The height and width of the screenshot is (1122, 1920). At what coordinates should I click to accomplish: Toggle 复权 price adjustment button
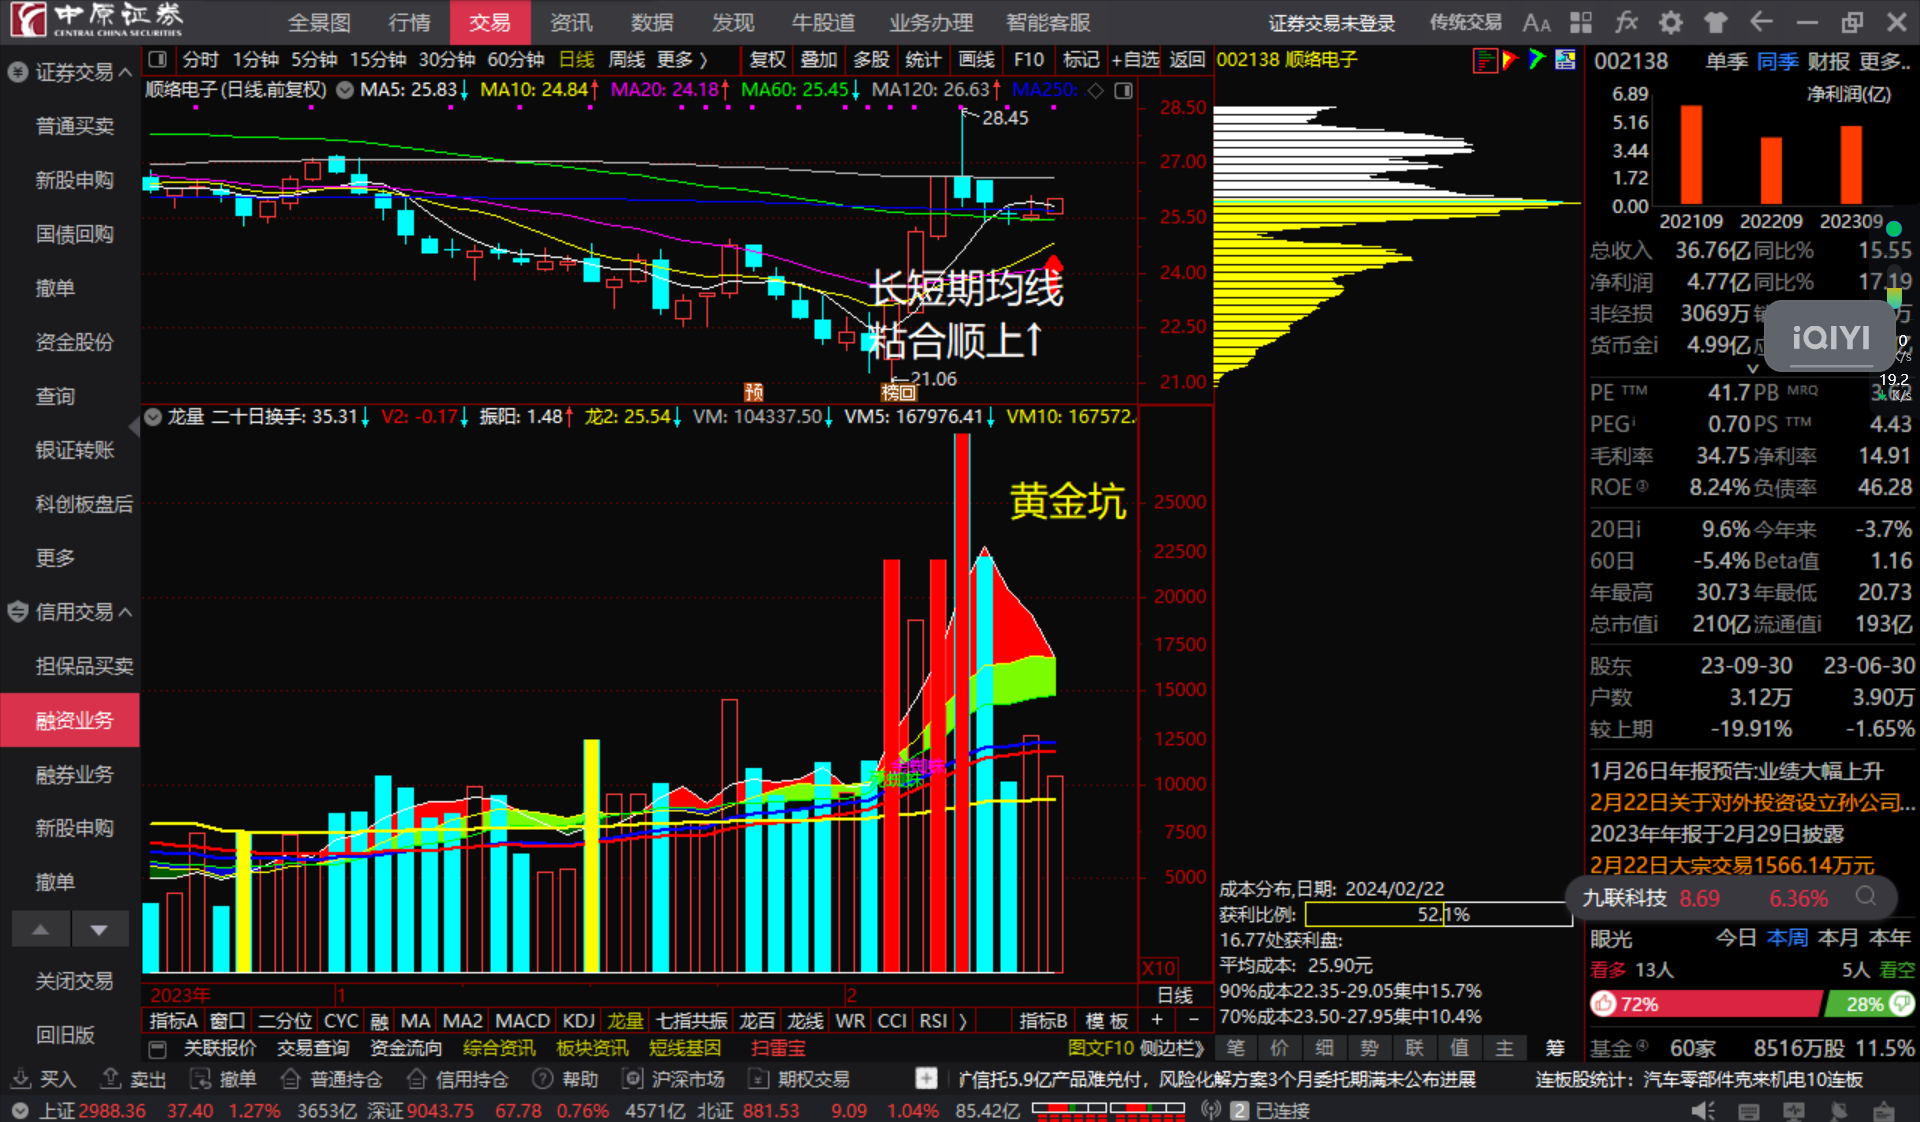(x=767, y=60)
